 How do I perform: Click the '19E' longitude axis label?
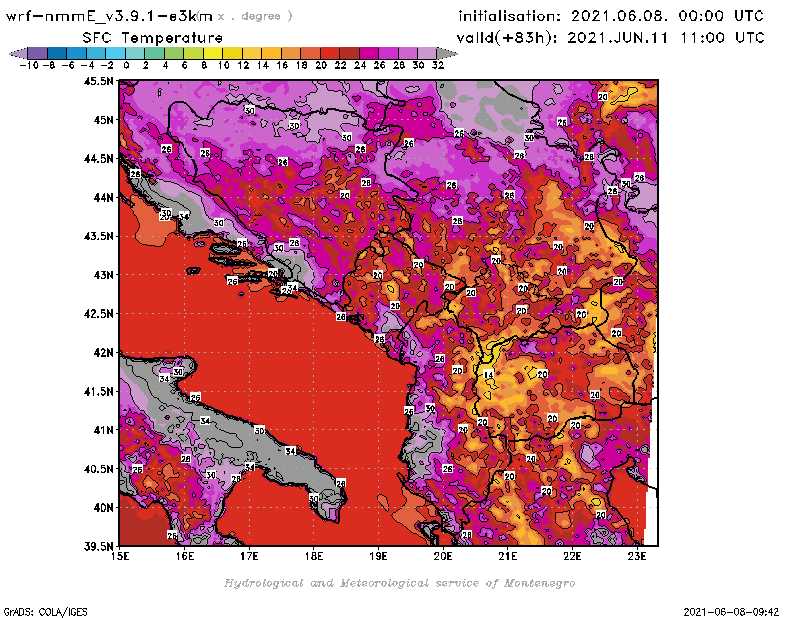tap(378, 556)
